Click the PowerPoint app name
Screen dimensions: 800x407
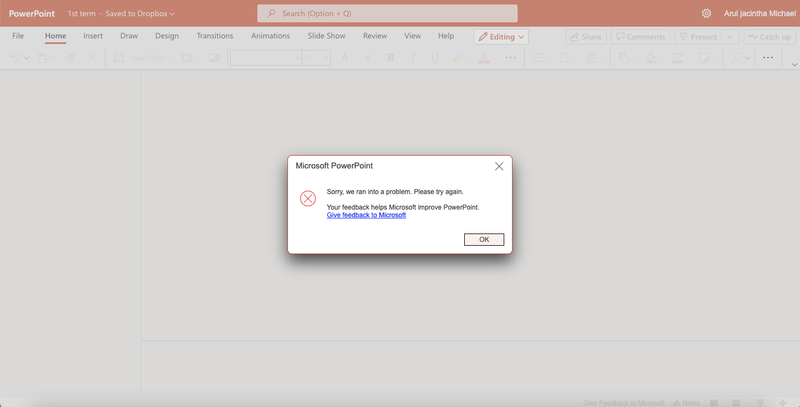(x=32, y=14)
